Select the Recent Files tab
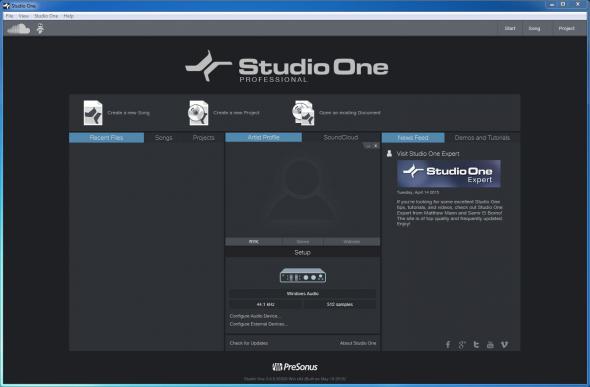This screenshot has height=387, width=590. [x=106, y=138]
